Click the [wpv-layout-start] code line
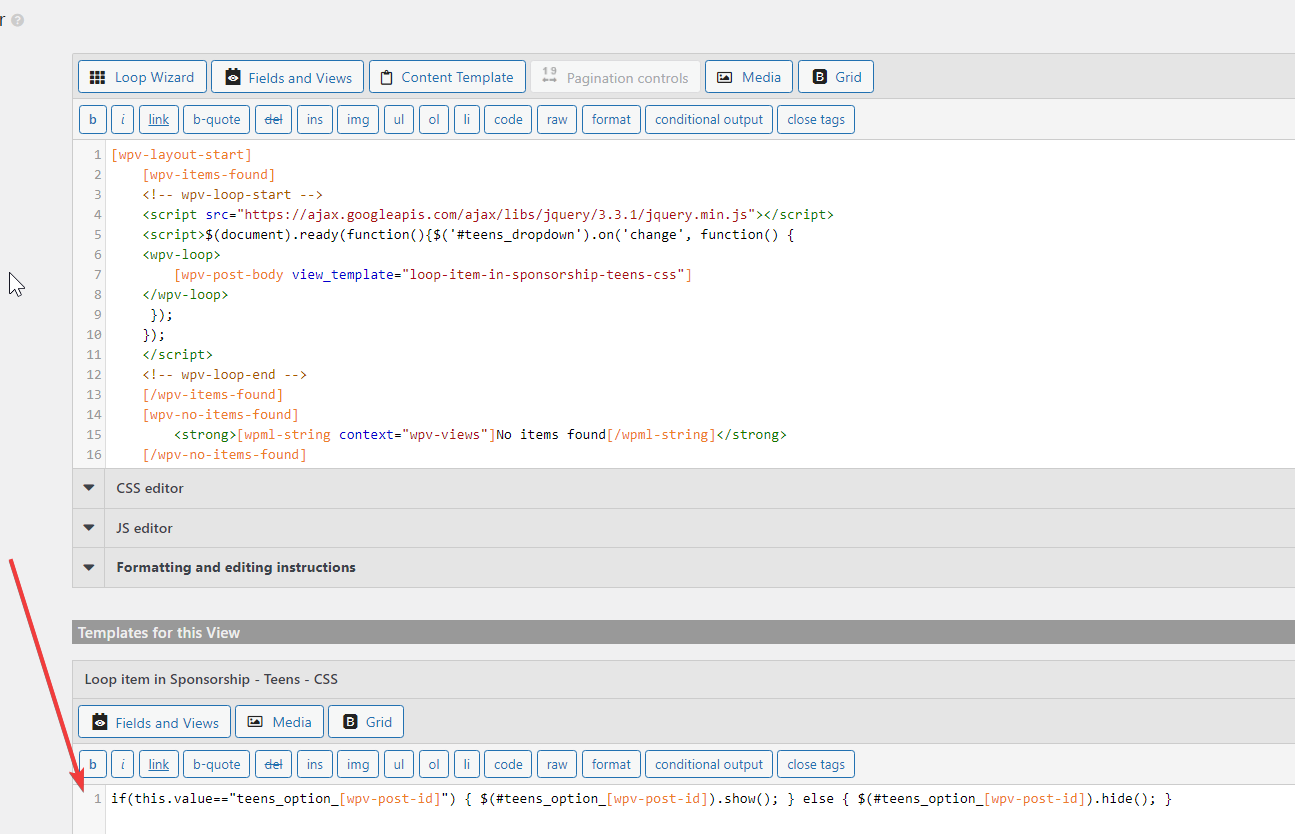1295x834 pixels. pos(181,155)
